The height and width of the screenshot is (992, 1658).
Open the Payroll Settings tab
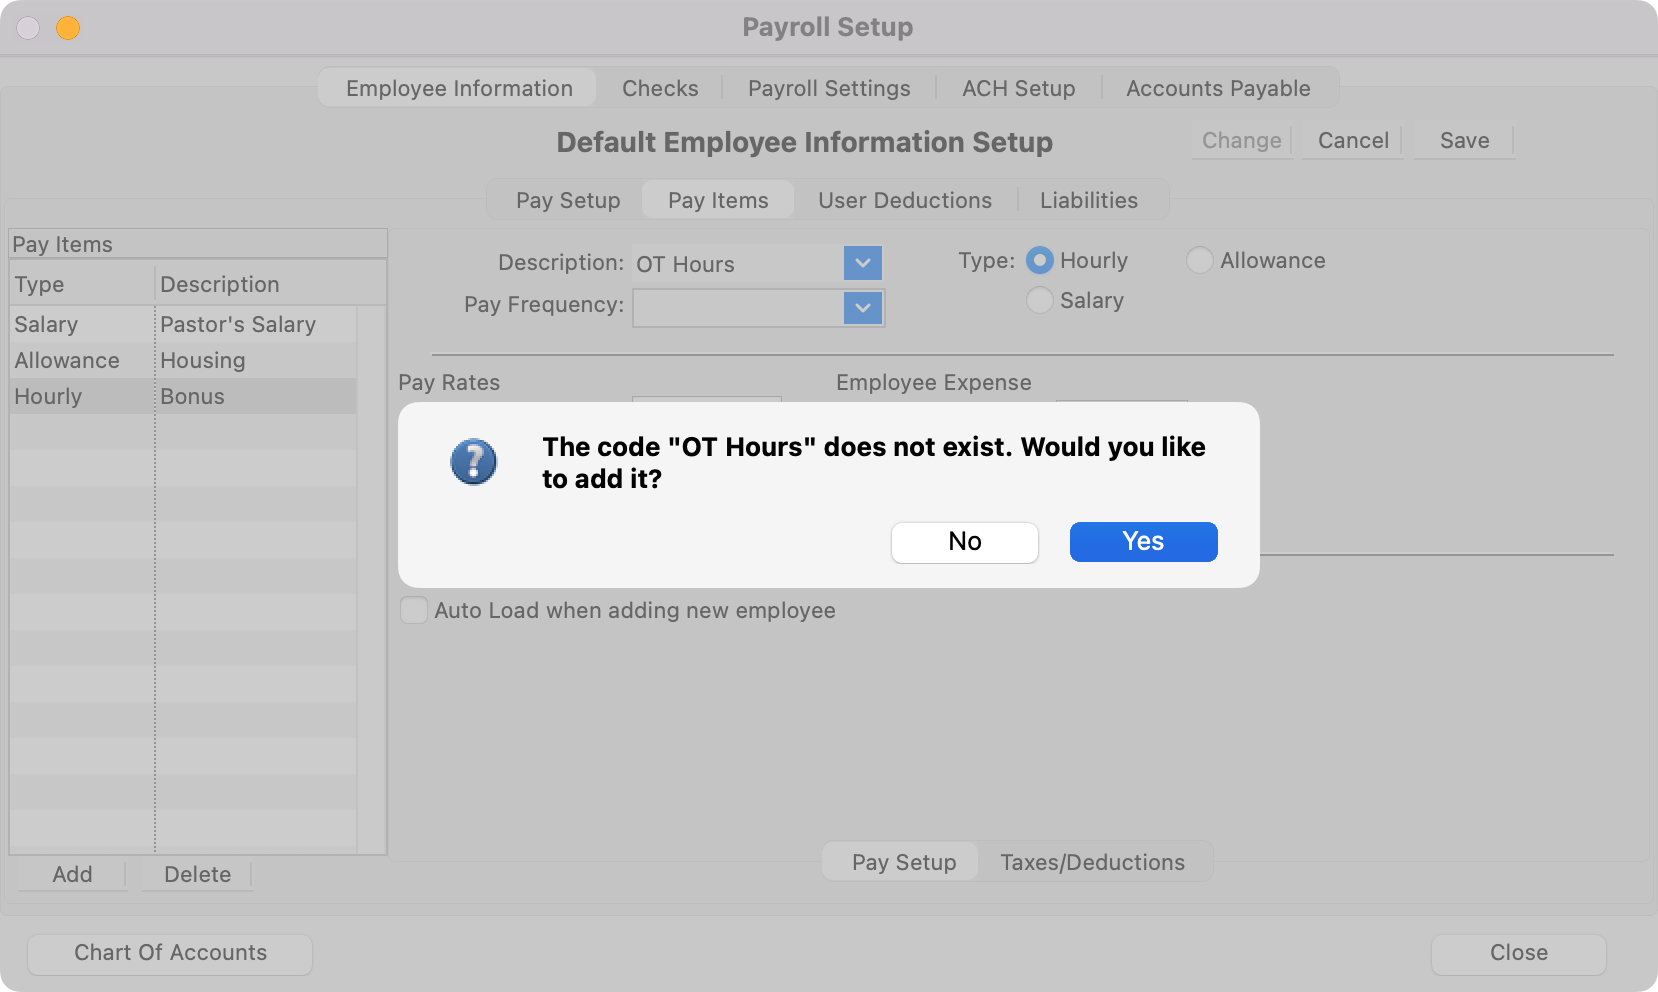point(829,89)
